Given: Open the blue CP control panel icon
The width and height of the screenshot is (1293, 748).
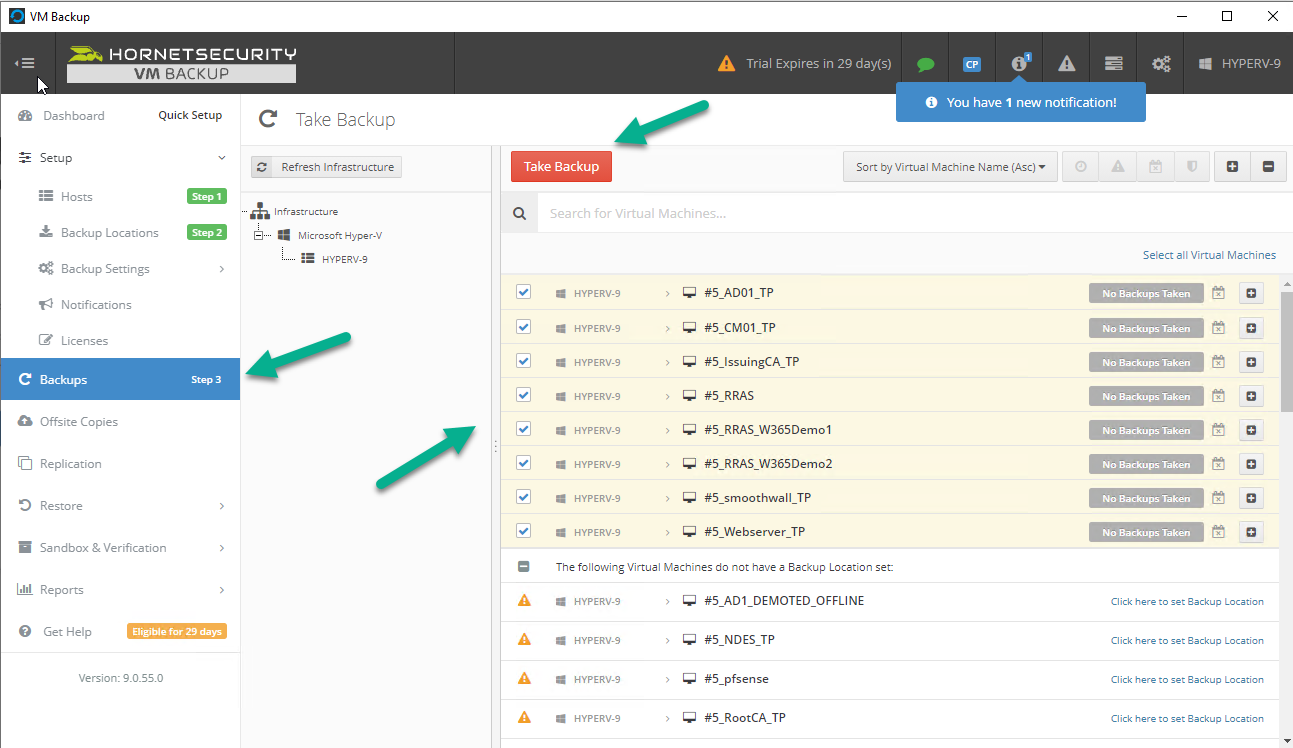Looking at the screenshot, I should tap(971, 64).
